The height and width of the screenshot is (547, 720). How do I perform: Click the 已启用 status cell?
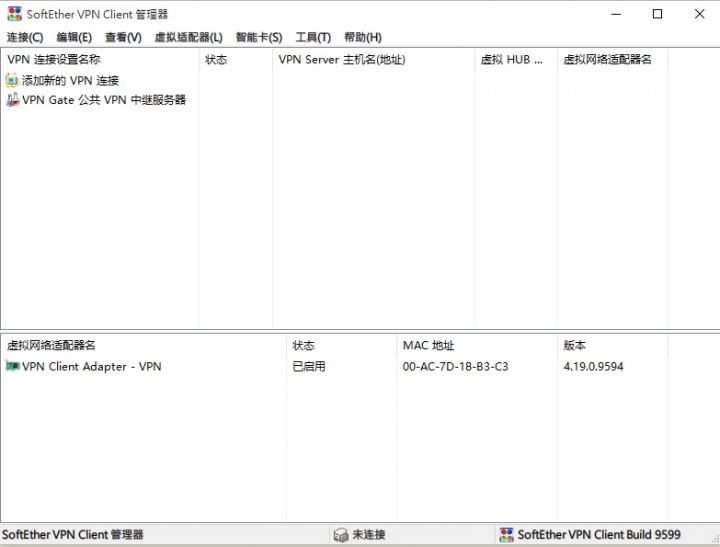click(x=309, y=367)
